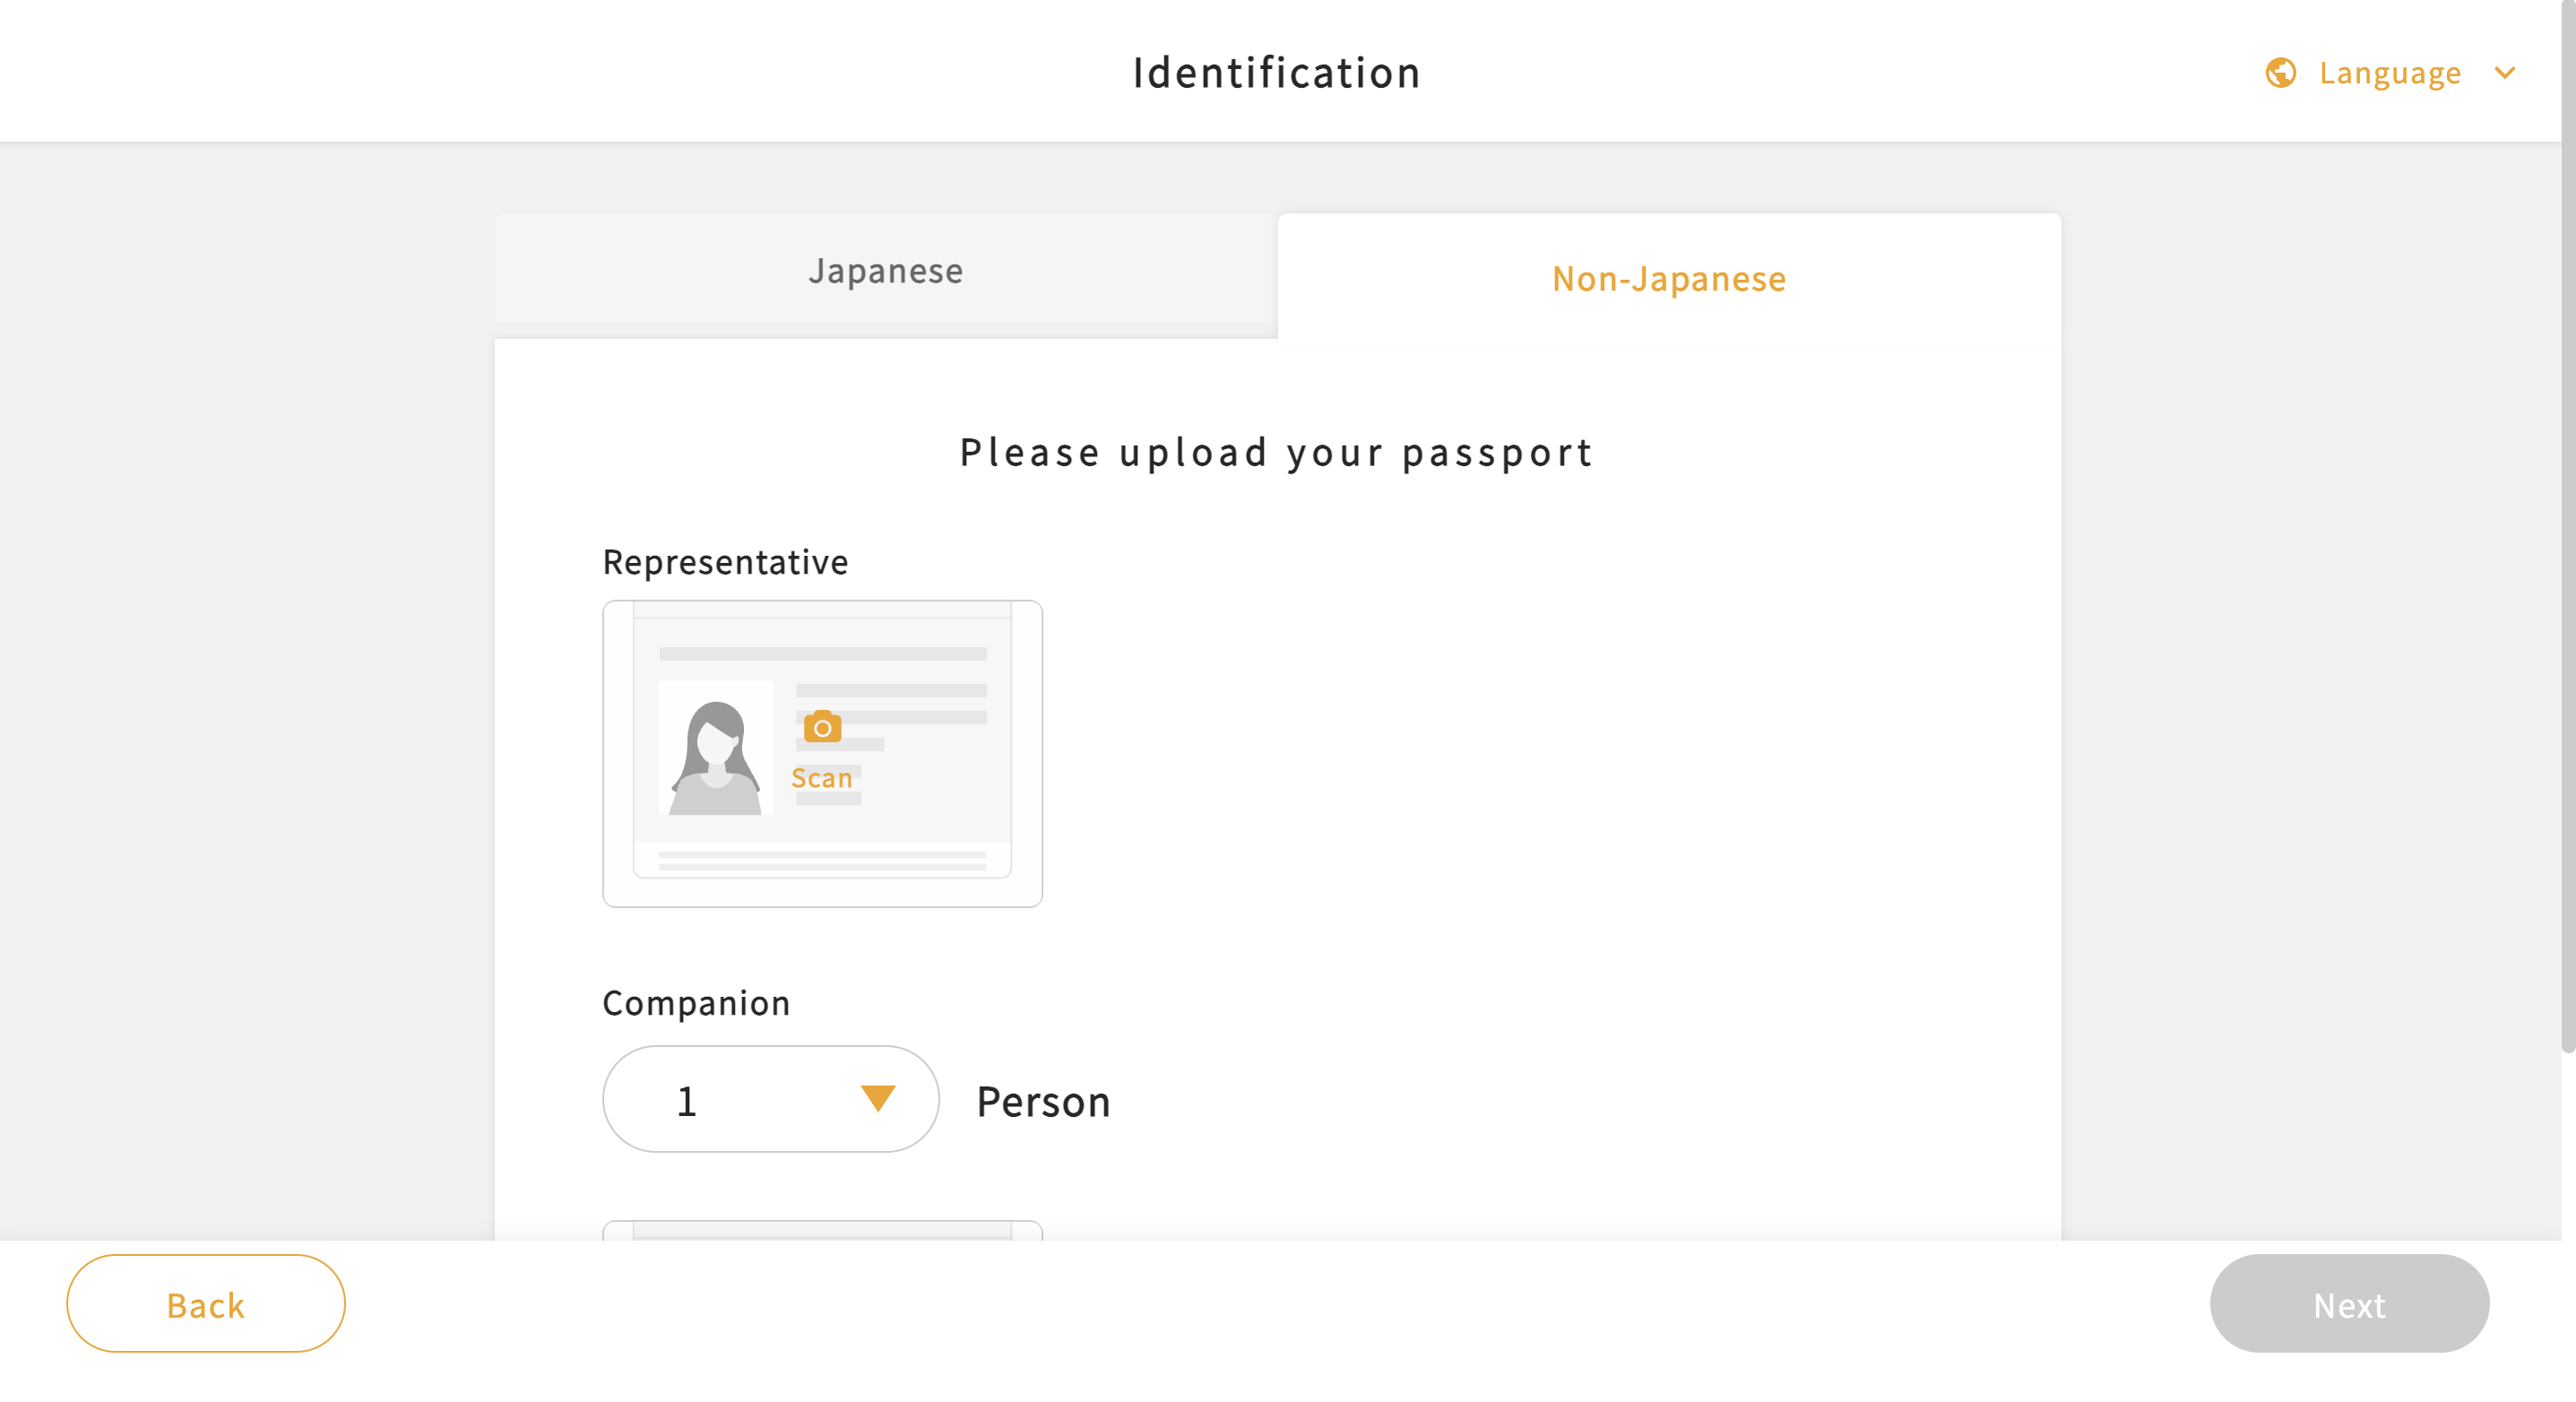Click the greyed-out Next button

coord(2349,1303)
